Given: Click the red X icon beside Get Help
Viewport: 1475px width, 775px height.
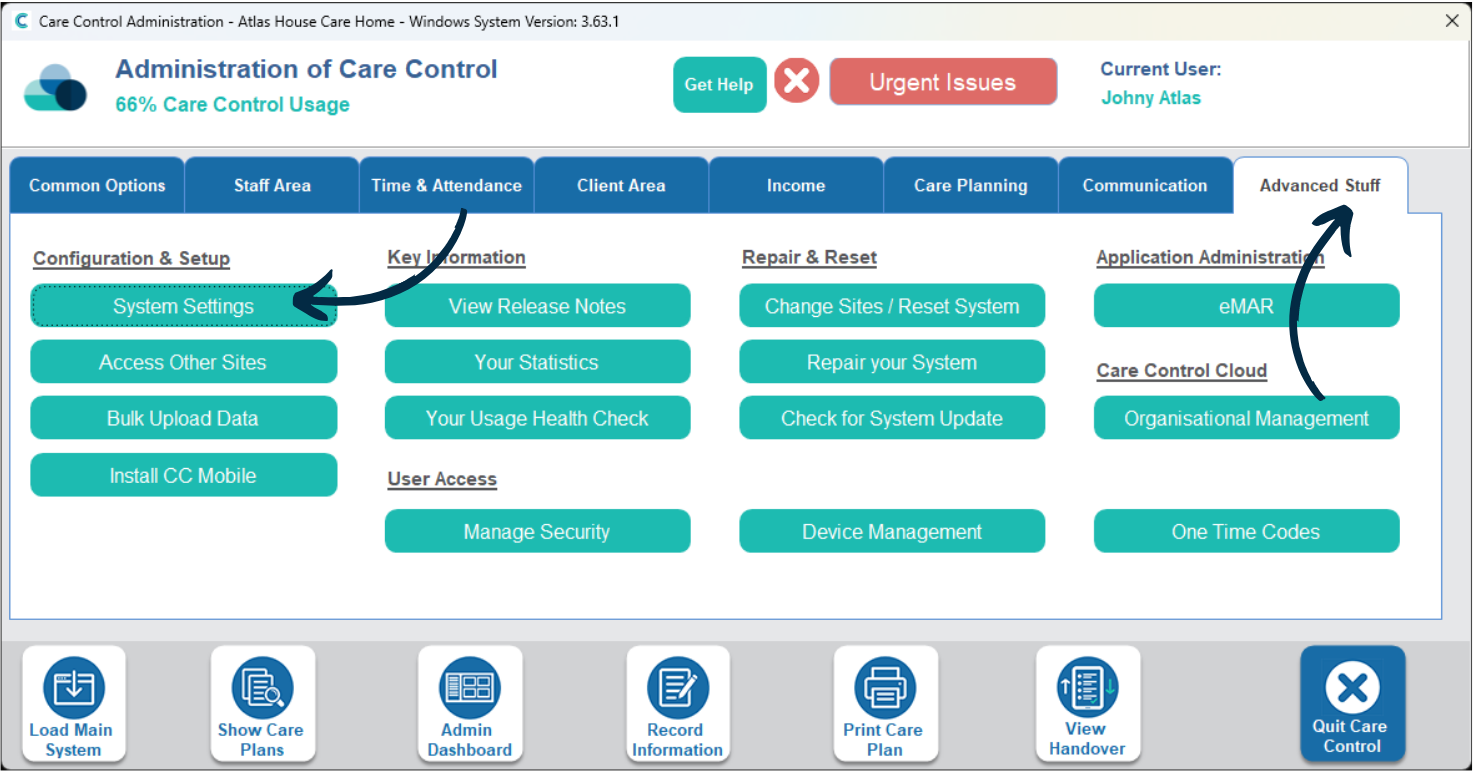Looking at the screenshot, I should point(796,82).
